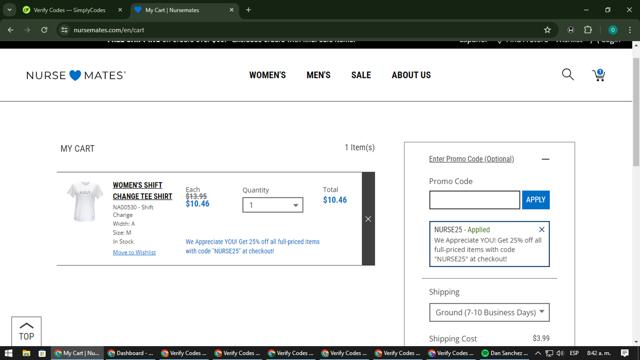The width and height of the screenshot is (640, 360).
Task: Open the Chrome profile avatar
Action: (613, 30)
